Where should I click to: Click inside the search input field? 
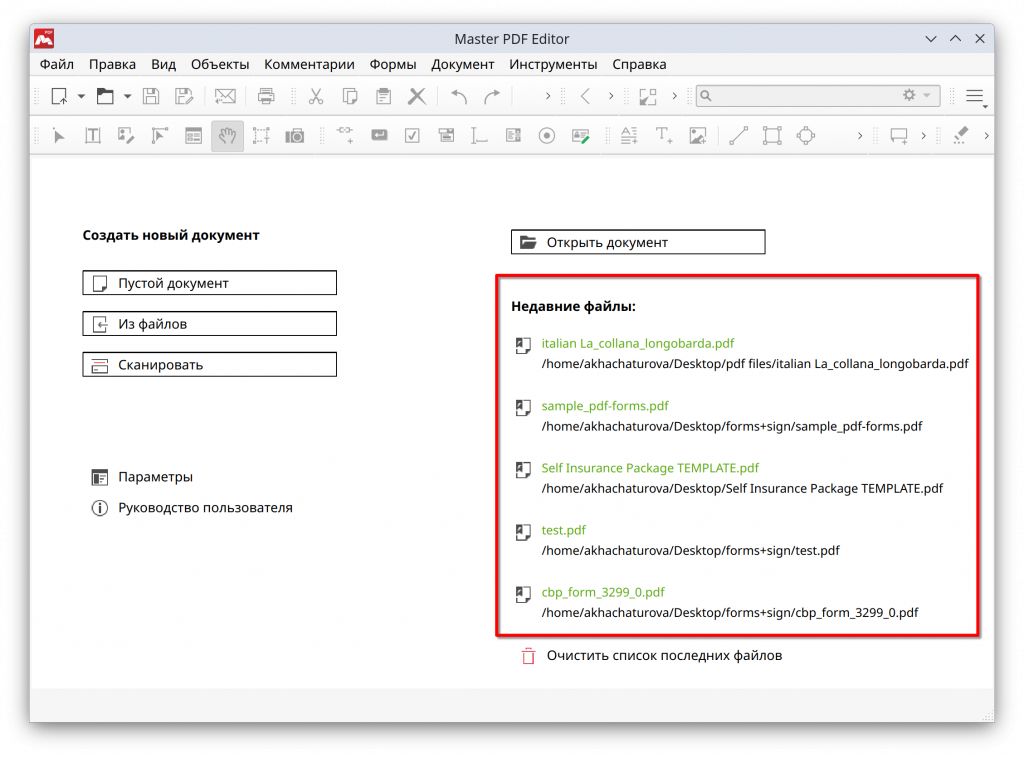[800, 96]
